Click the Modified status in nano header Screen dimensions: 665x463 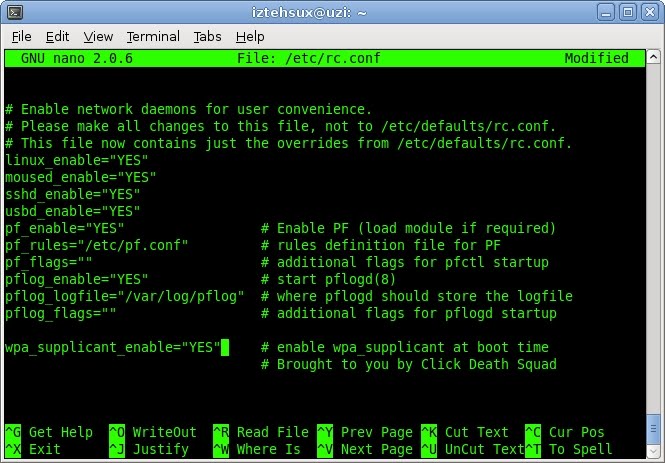click(x=596, y=58)
